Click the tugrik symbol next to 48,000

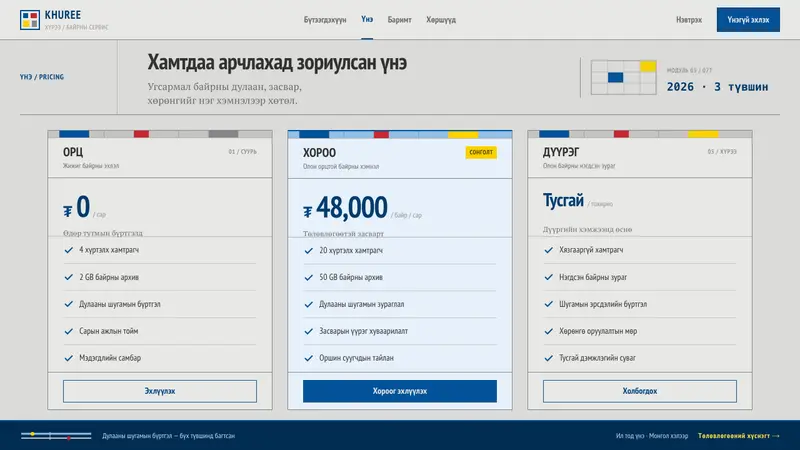point(308,212)
